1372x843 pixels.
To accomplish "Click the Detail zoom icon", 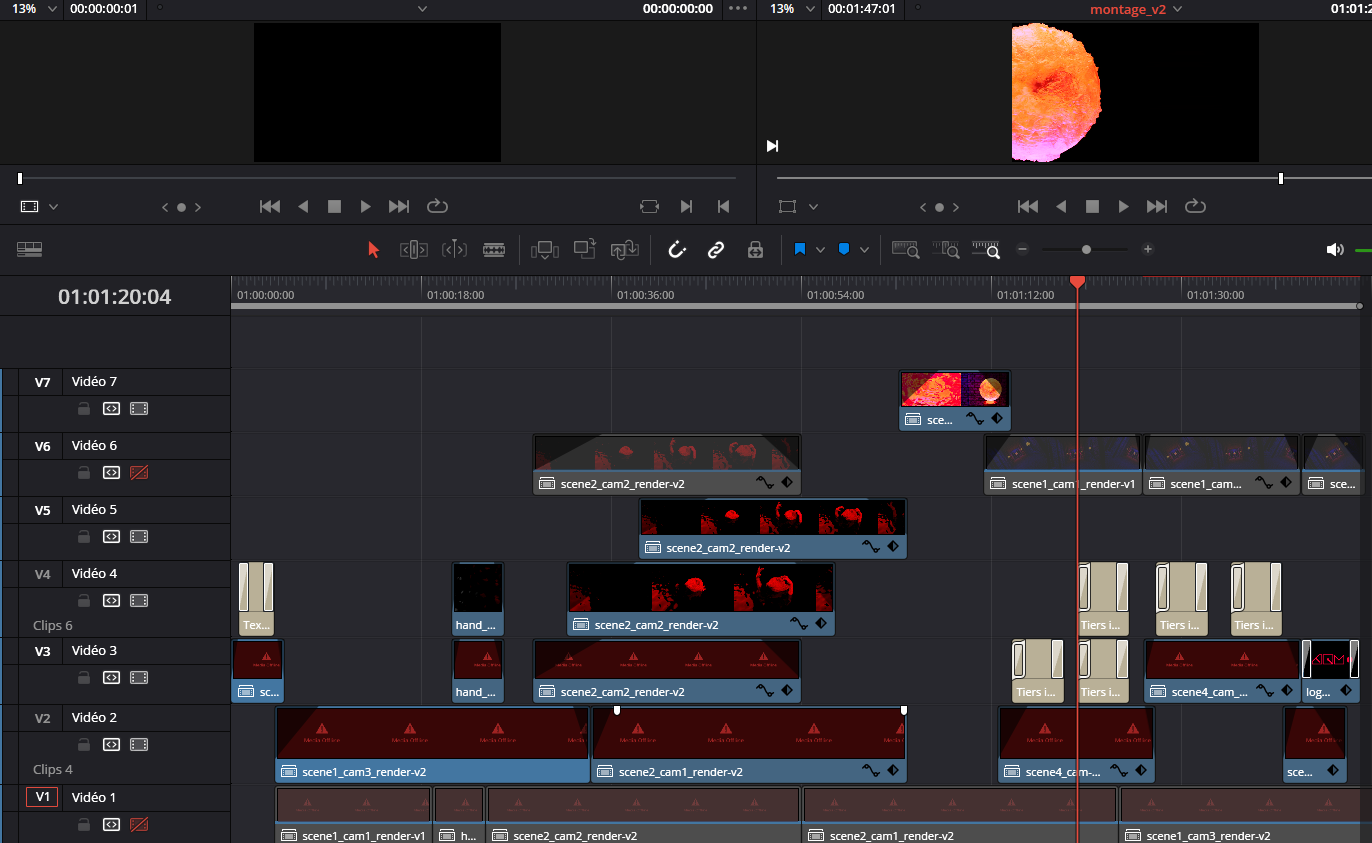I will coord(946,250).
